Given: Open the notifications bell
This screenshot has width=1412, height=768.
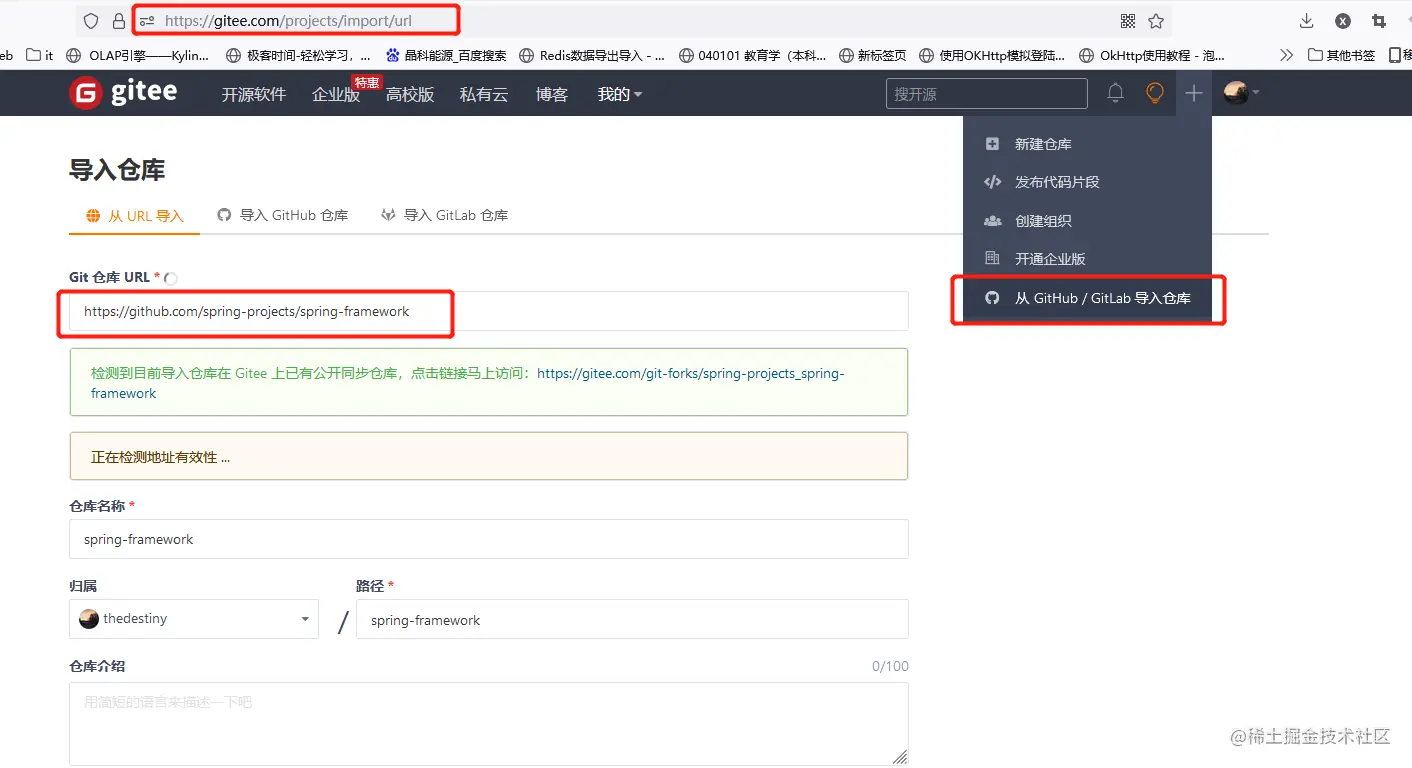Looking at the screenshot, I should 1116,93.
